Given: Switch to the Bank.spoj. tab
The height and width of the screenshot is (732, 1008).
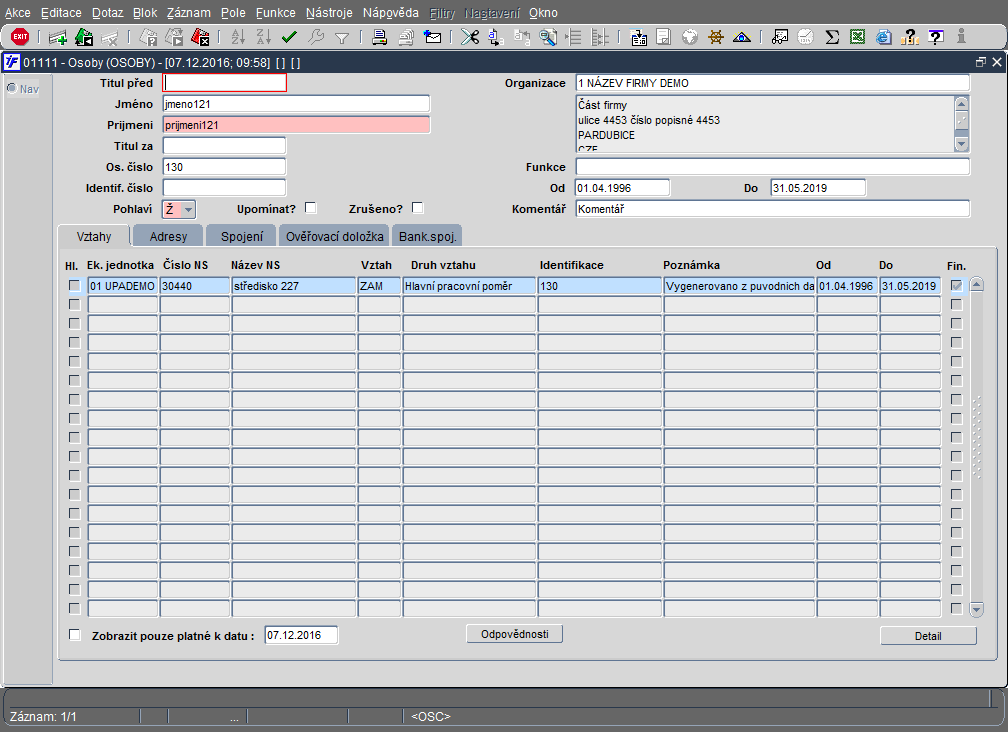Looking at the screenshot, I should [x=428, y=237].
